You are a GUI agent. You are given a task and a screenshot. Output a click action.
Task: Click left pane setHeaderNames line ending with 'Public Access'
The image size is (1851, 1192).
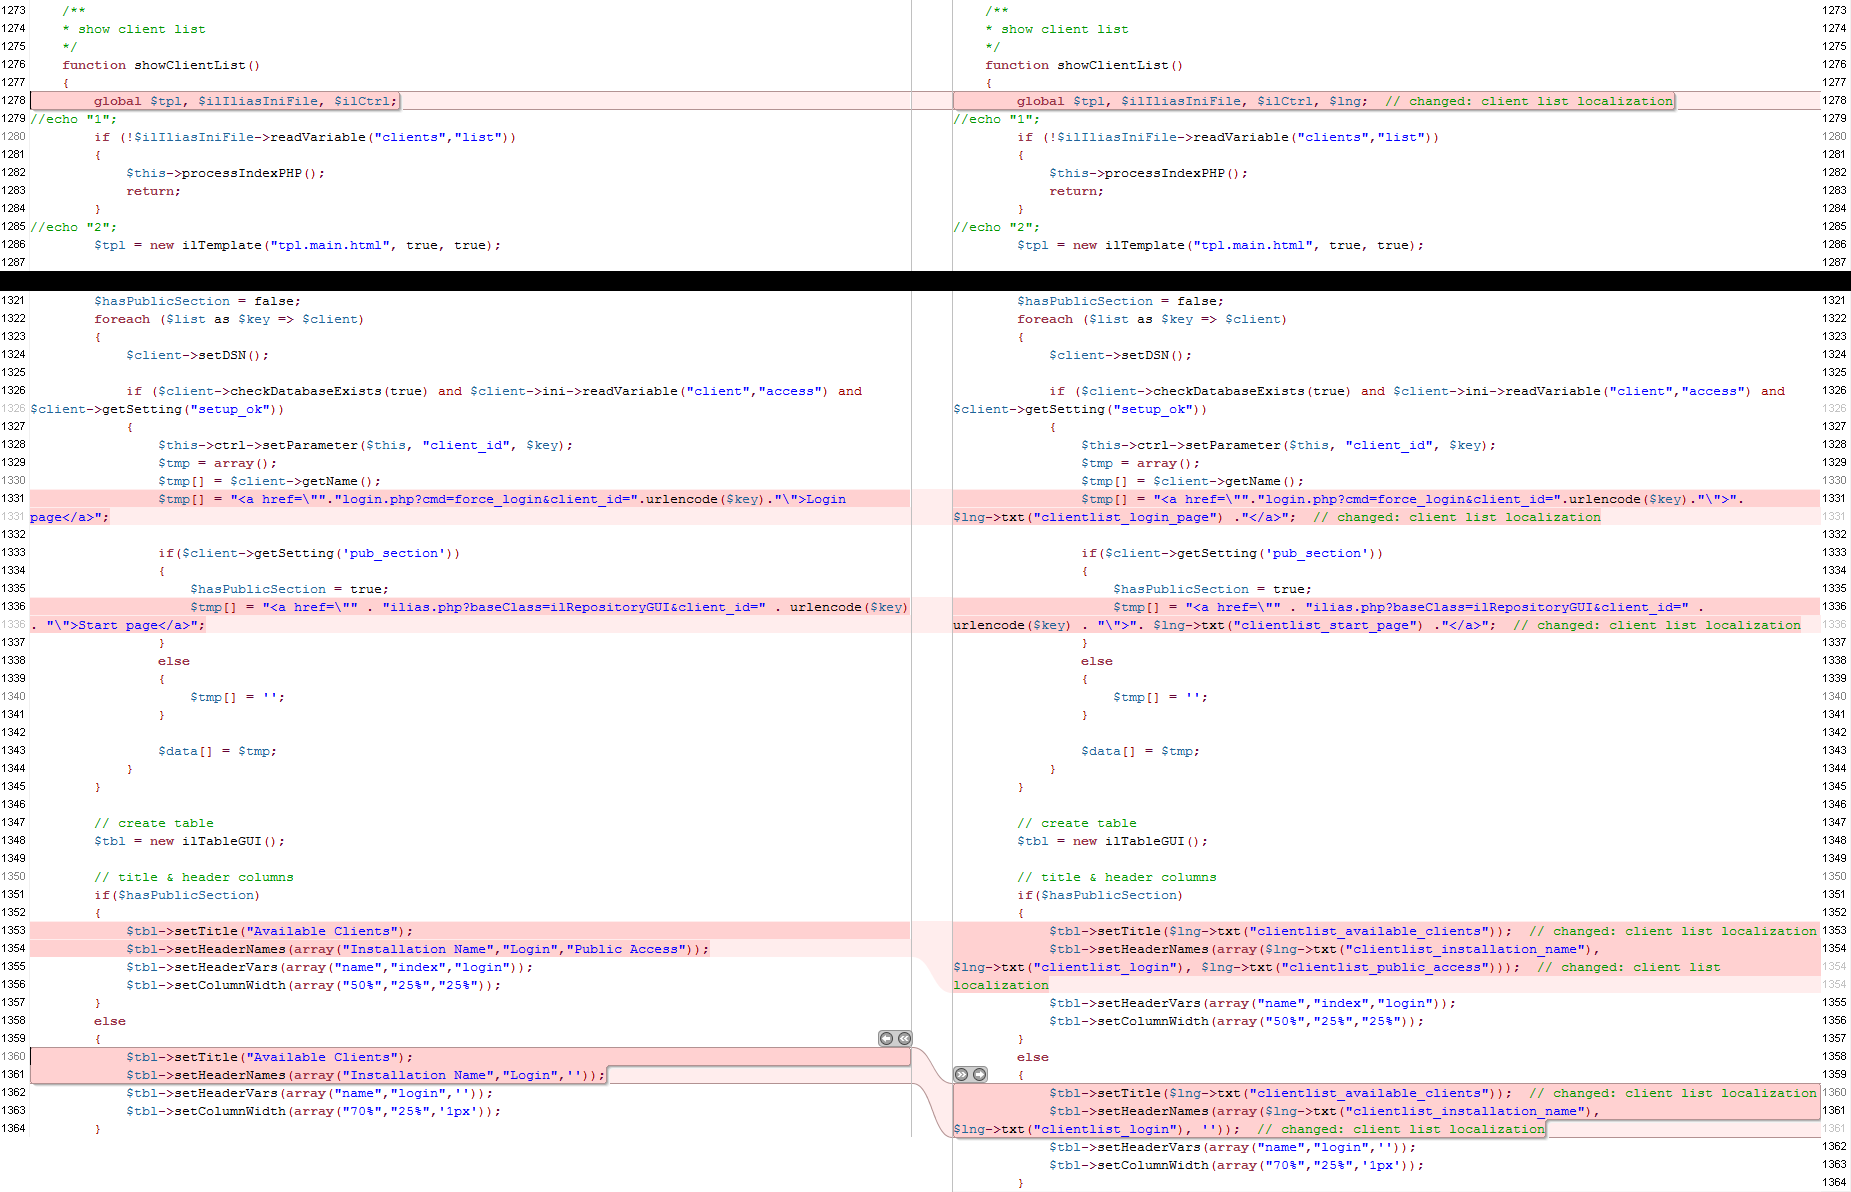417,949
